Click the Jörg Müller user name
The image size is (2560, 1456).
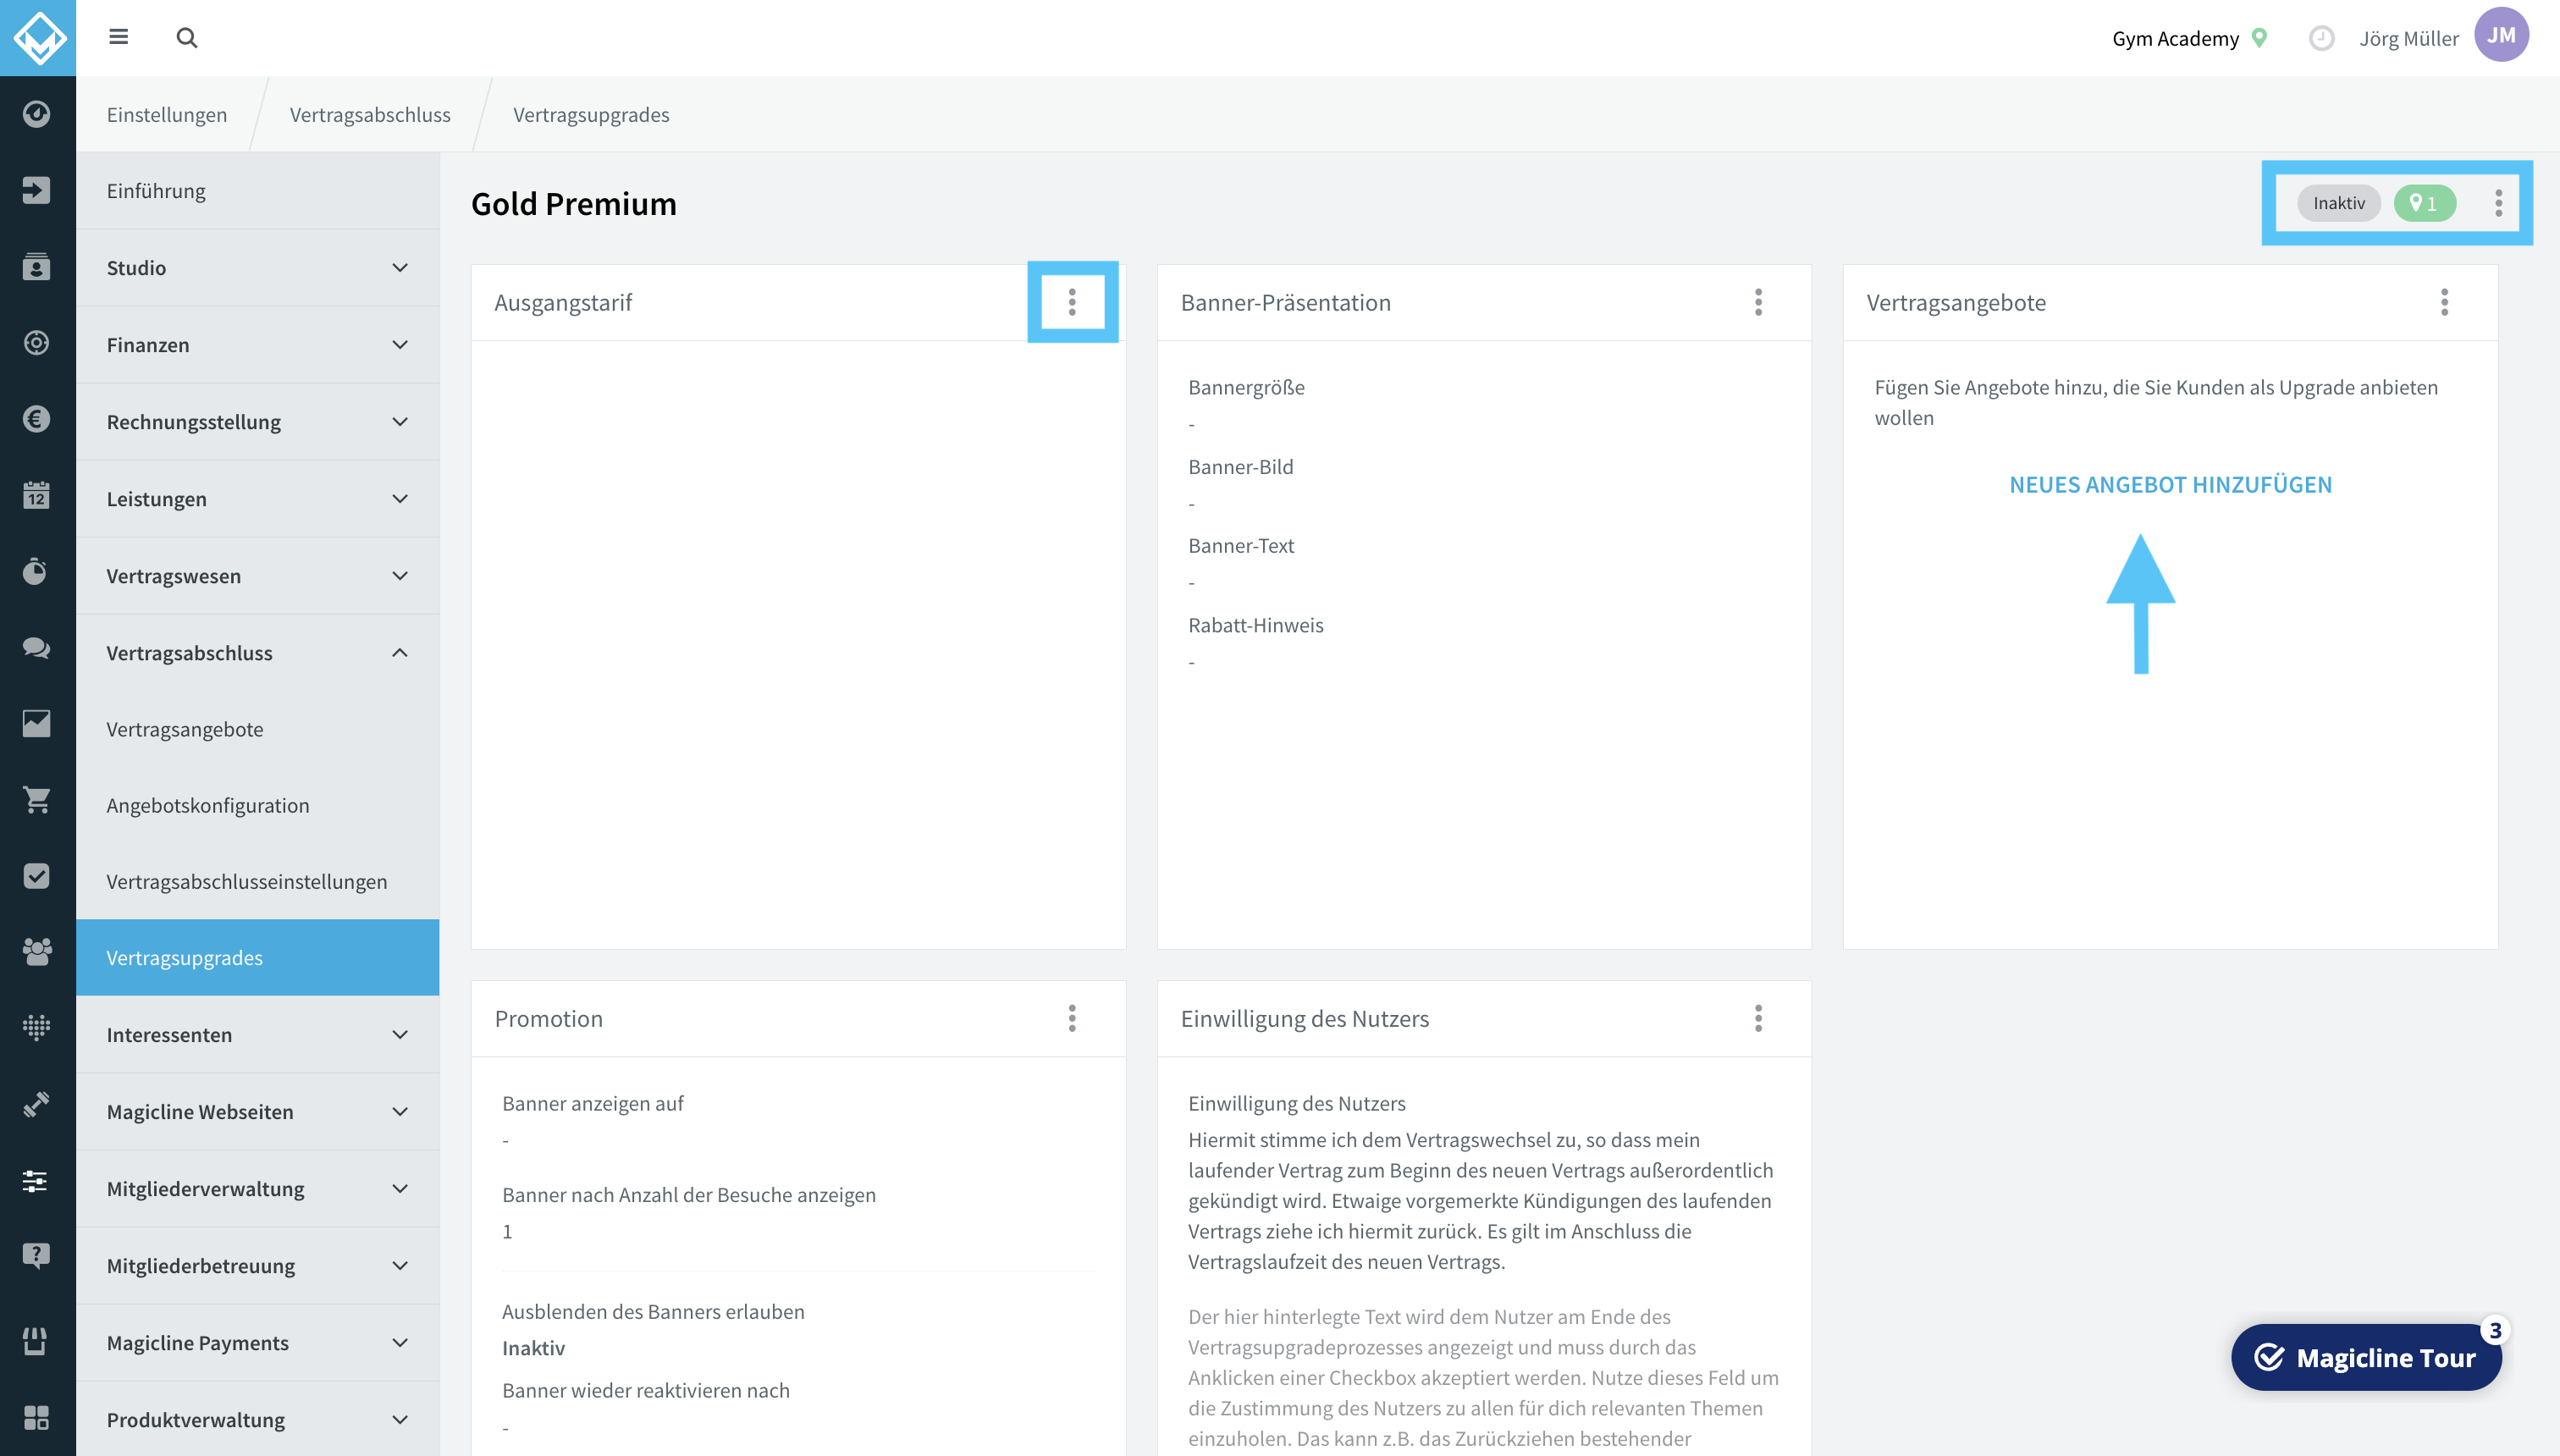[2408, 38]
